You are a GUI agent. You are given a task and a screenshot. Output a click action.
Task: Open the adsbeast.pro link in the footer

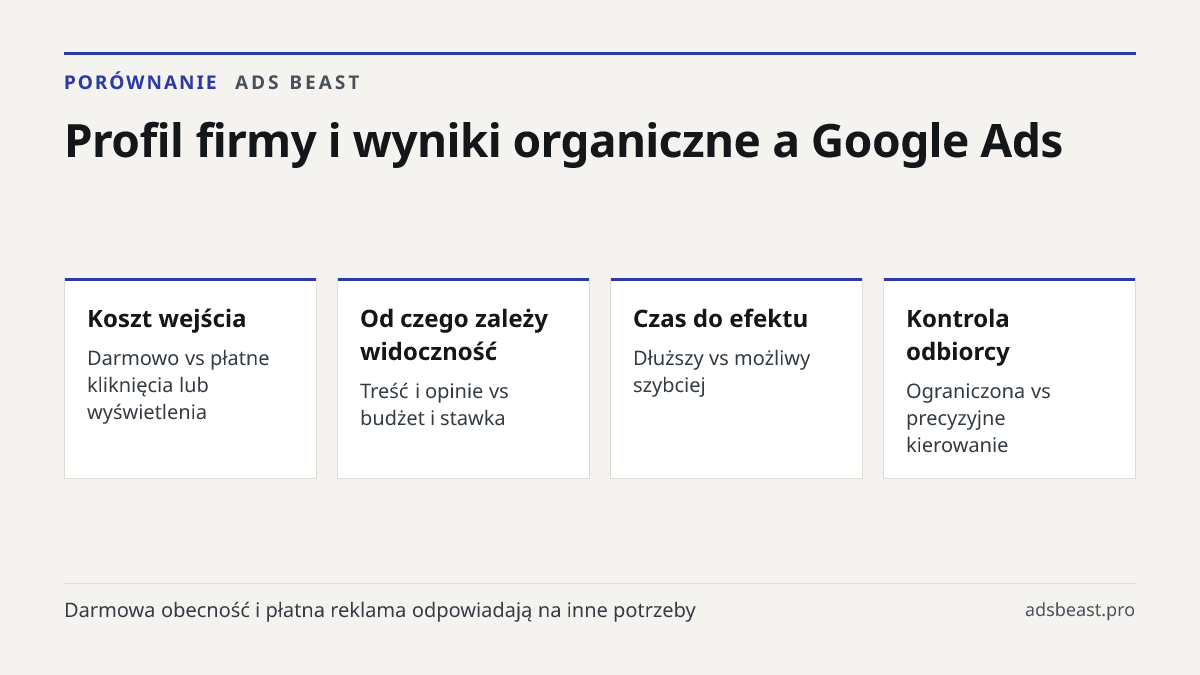tap(1080, 610)
